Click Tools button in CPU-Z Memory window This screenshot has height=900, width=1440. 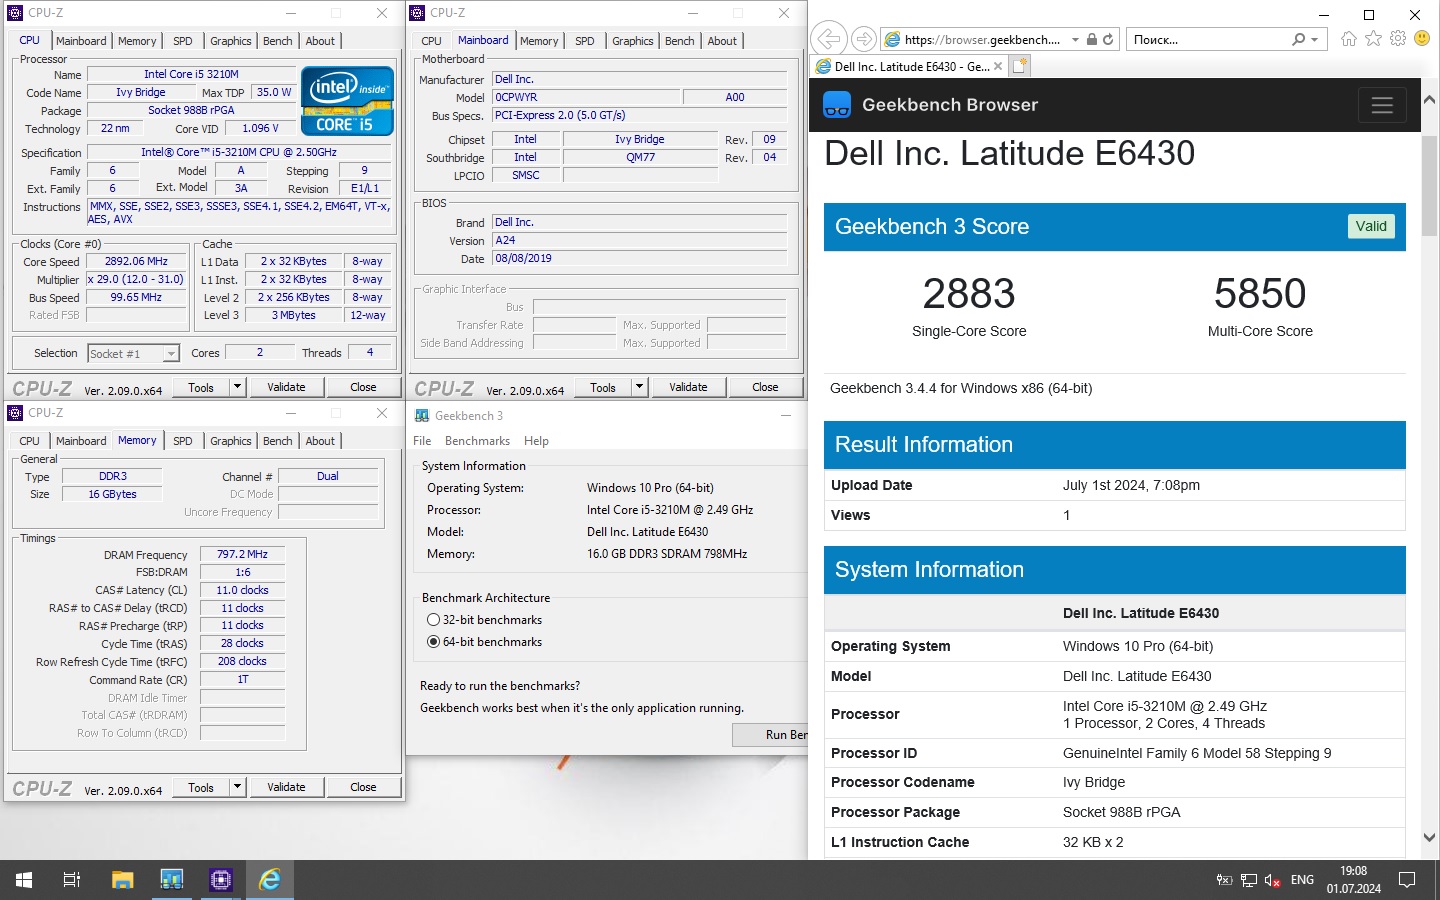(201, 787)
